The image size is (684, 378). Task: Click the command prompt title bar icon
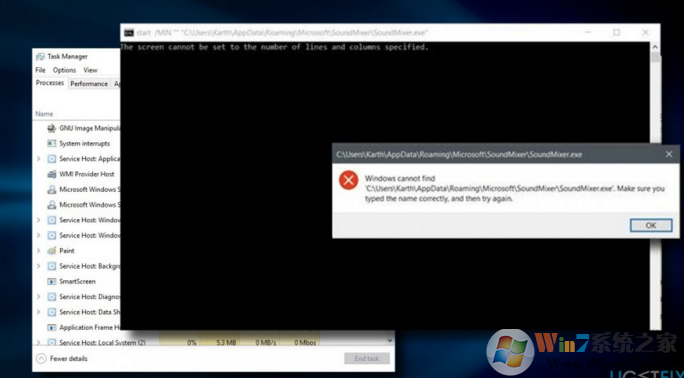pos(129,33)
